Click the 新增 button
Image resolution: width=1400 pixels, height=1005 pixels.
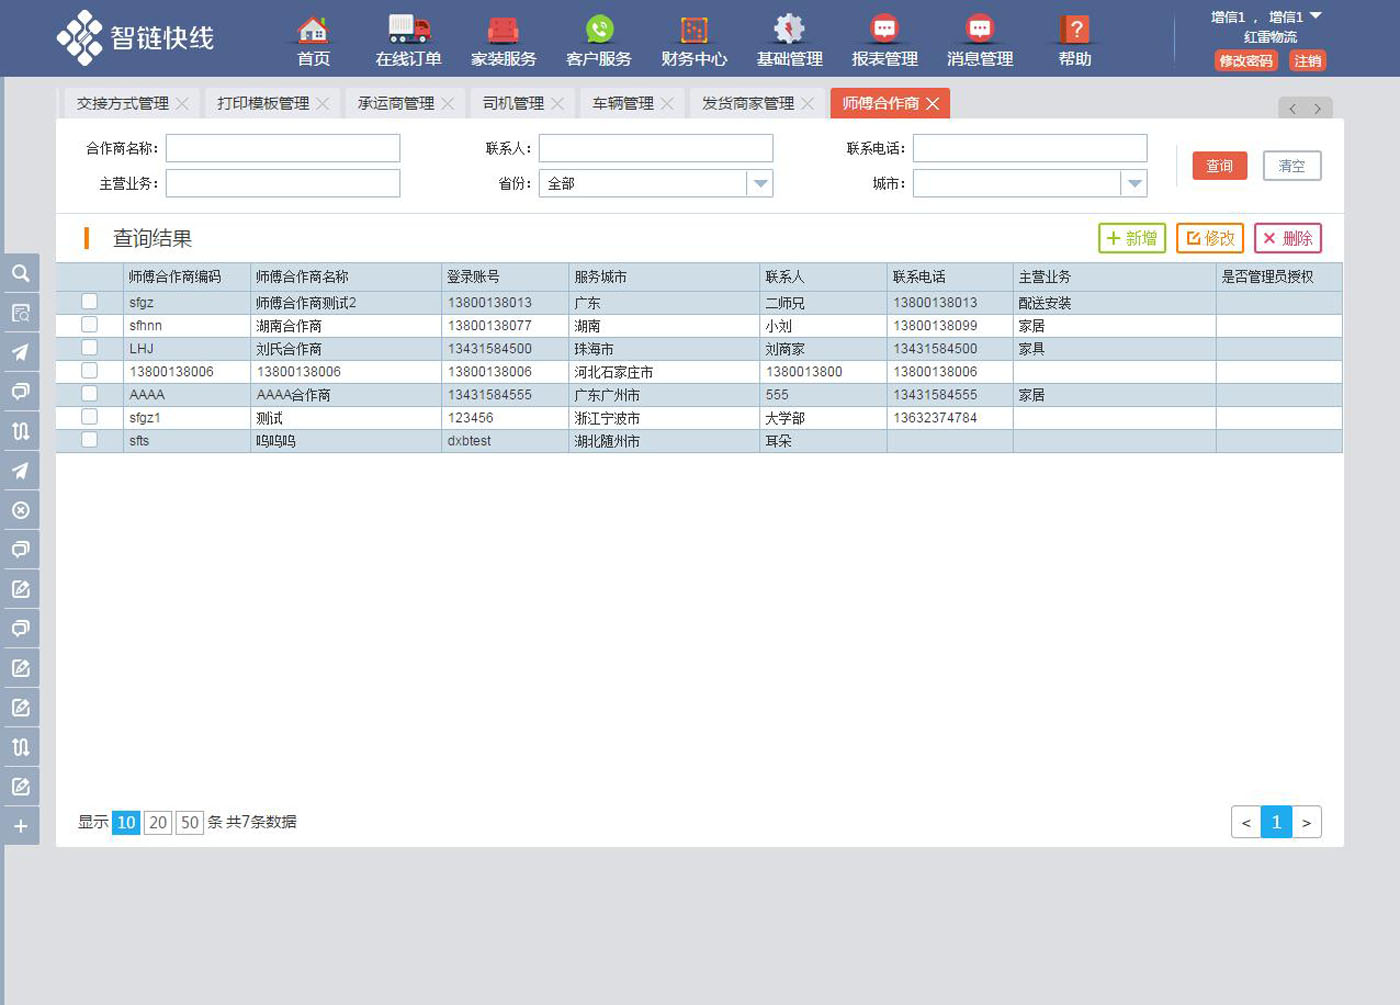click(x=1131, y=238)
